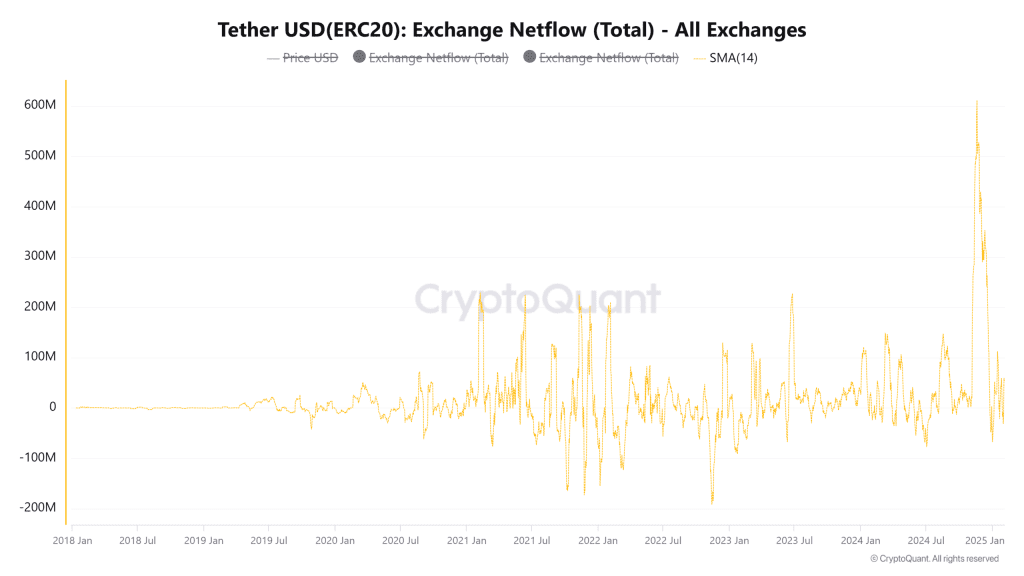Toggle the Price USD legend label
Screen dimensions: 1024x576
pyautogui.click(x=310, y=58)
